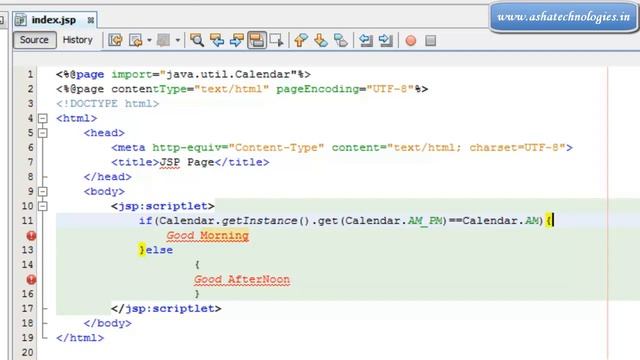The image size is (640, 360).
Task: Click line number 1 in gutter
Action: 30,75
